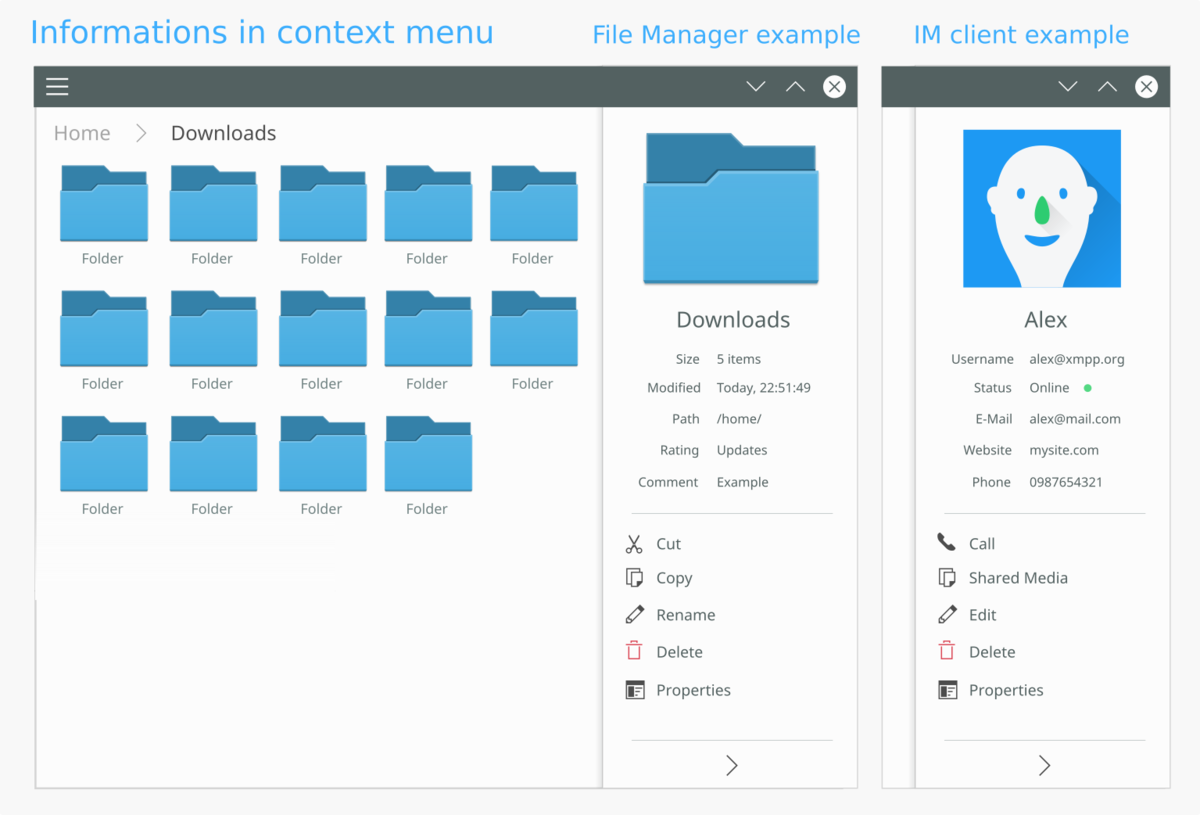Select Properties in the file manager menu
The width and height of the screenshot is (1200, 815).
[693, 690]
